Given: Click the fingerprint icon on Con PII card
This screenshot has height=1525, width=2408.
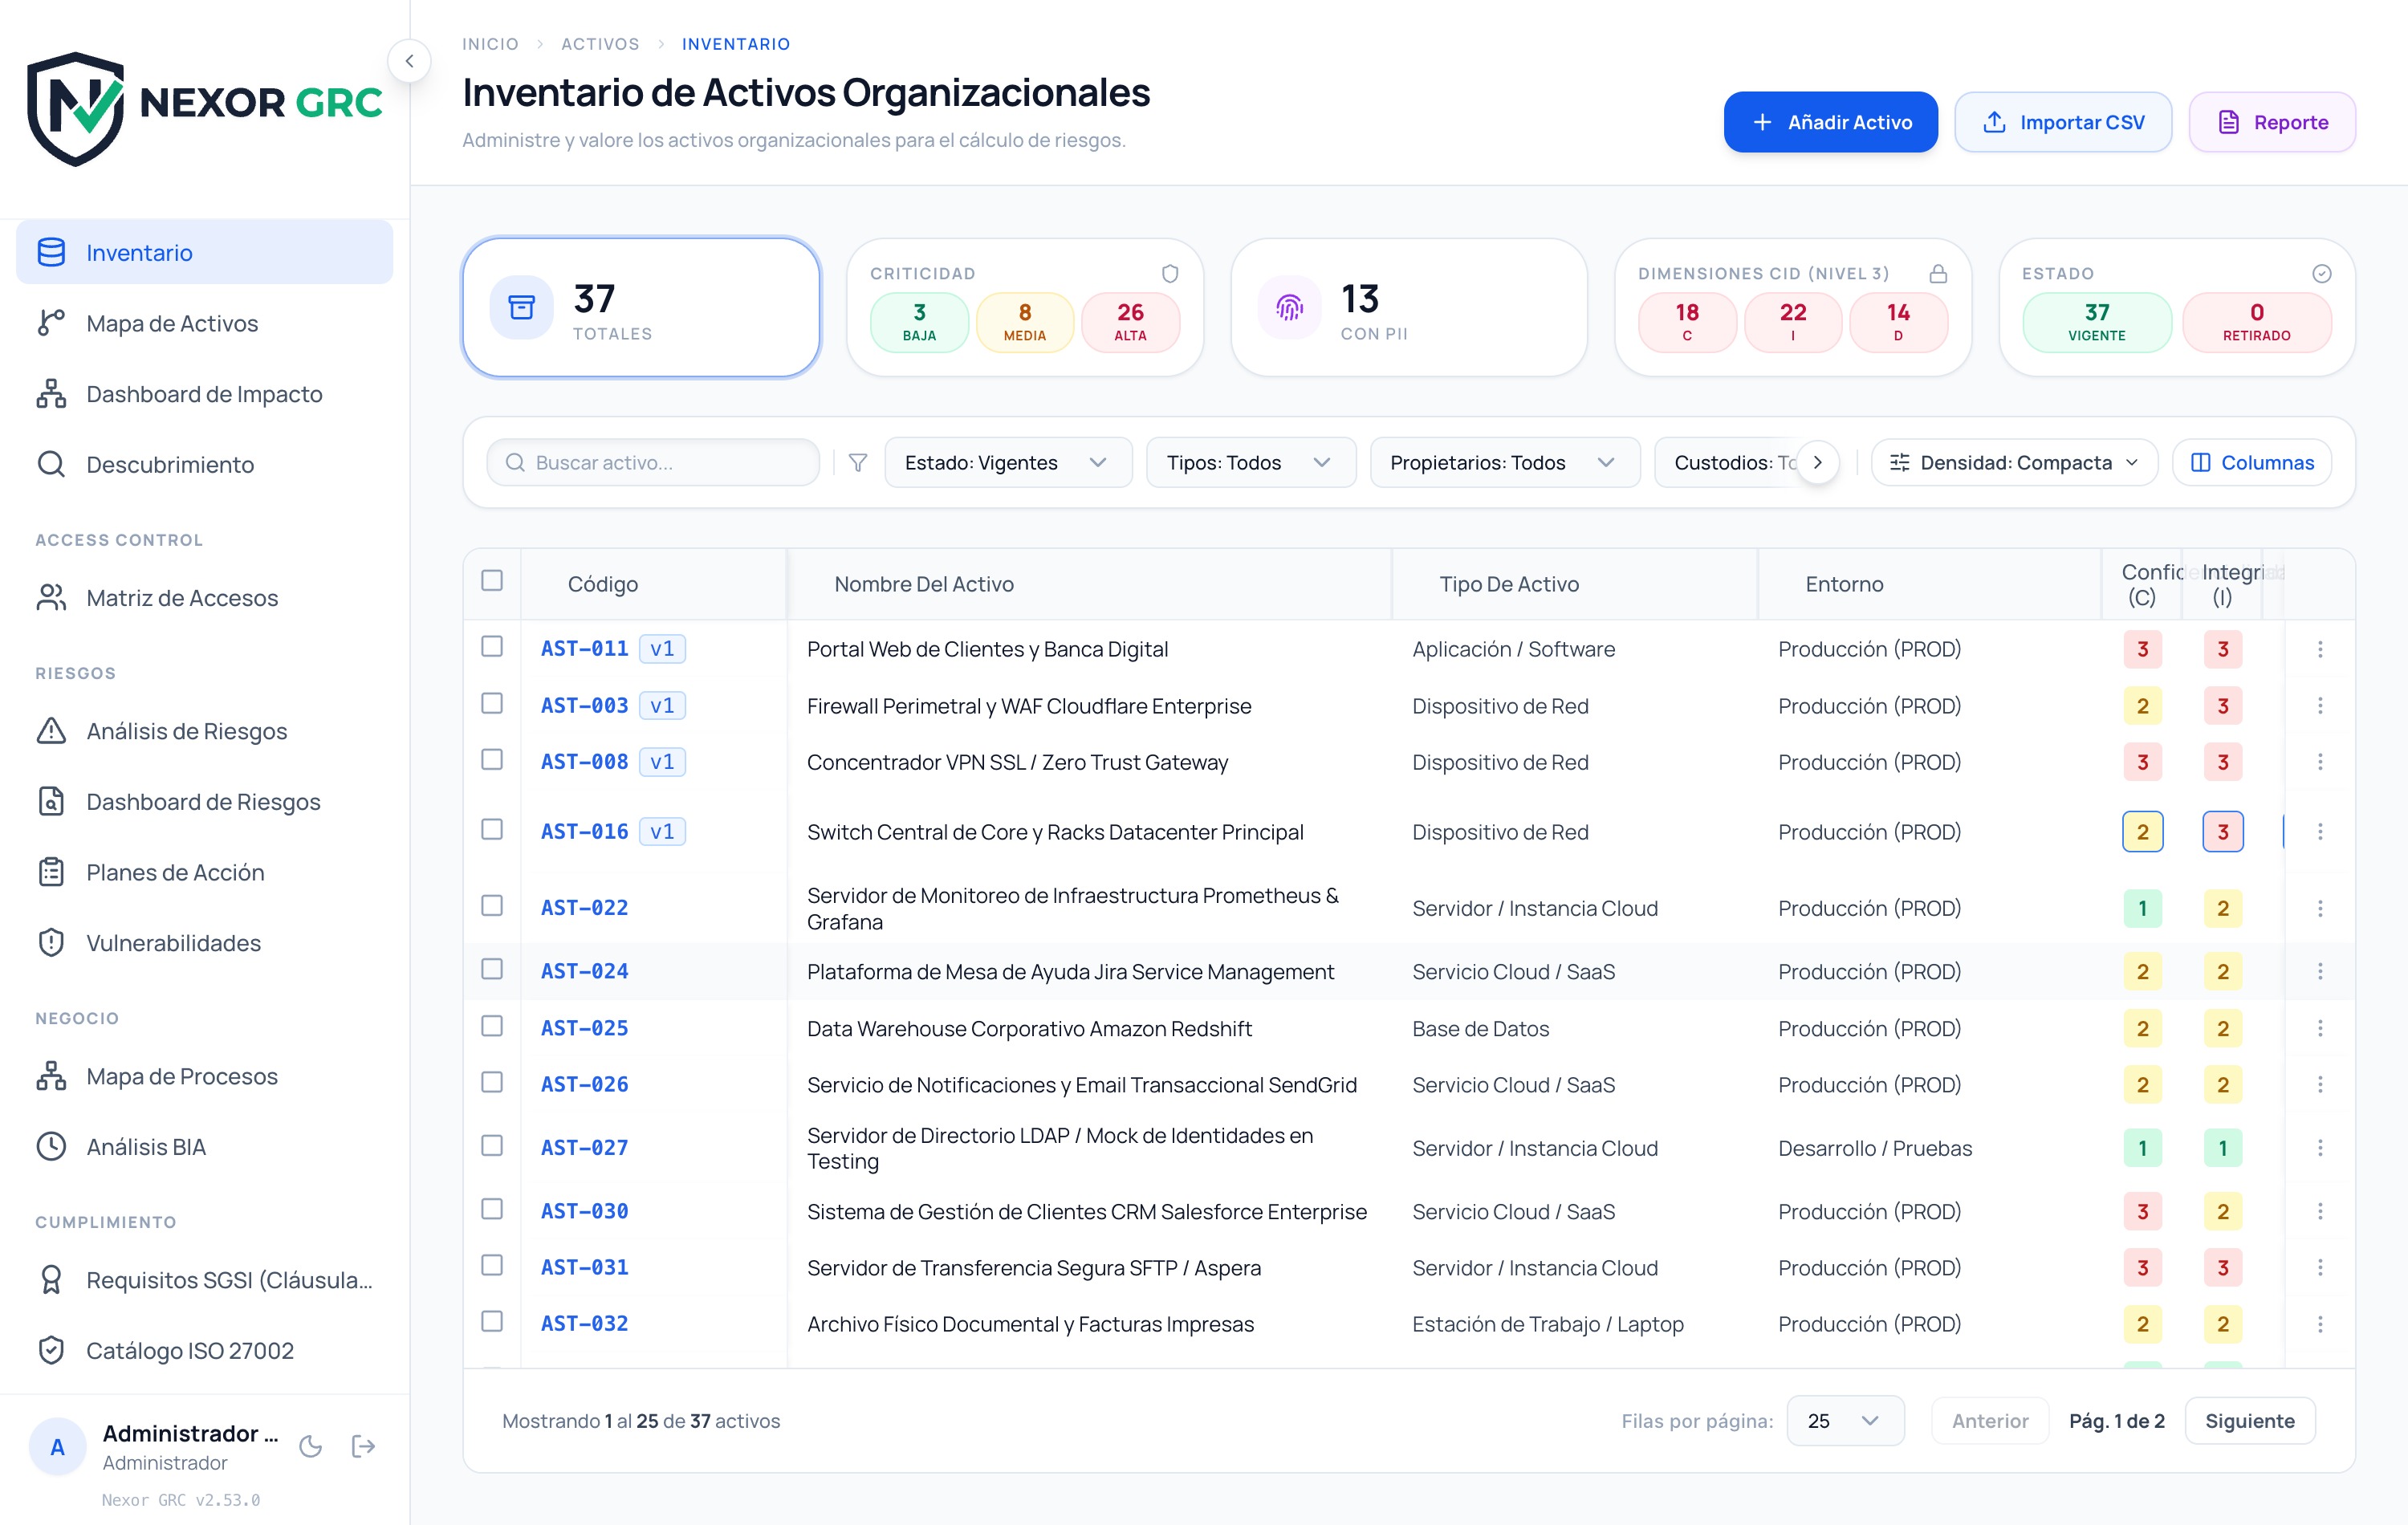Looking at the screenshot, I should [1290, 307].
